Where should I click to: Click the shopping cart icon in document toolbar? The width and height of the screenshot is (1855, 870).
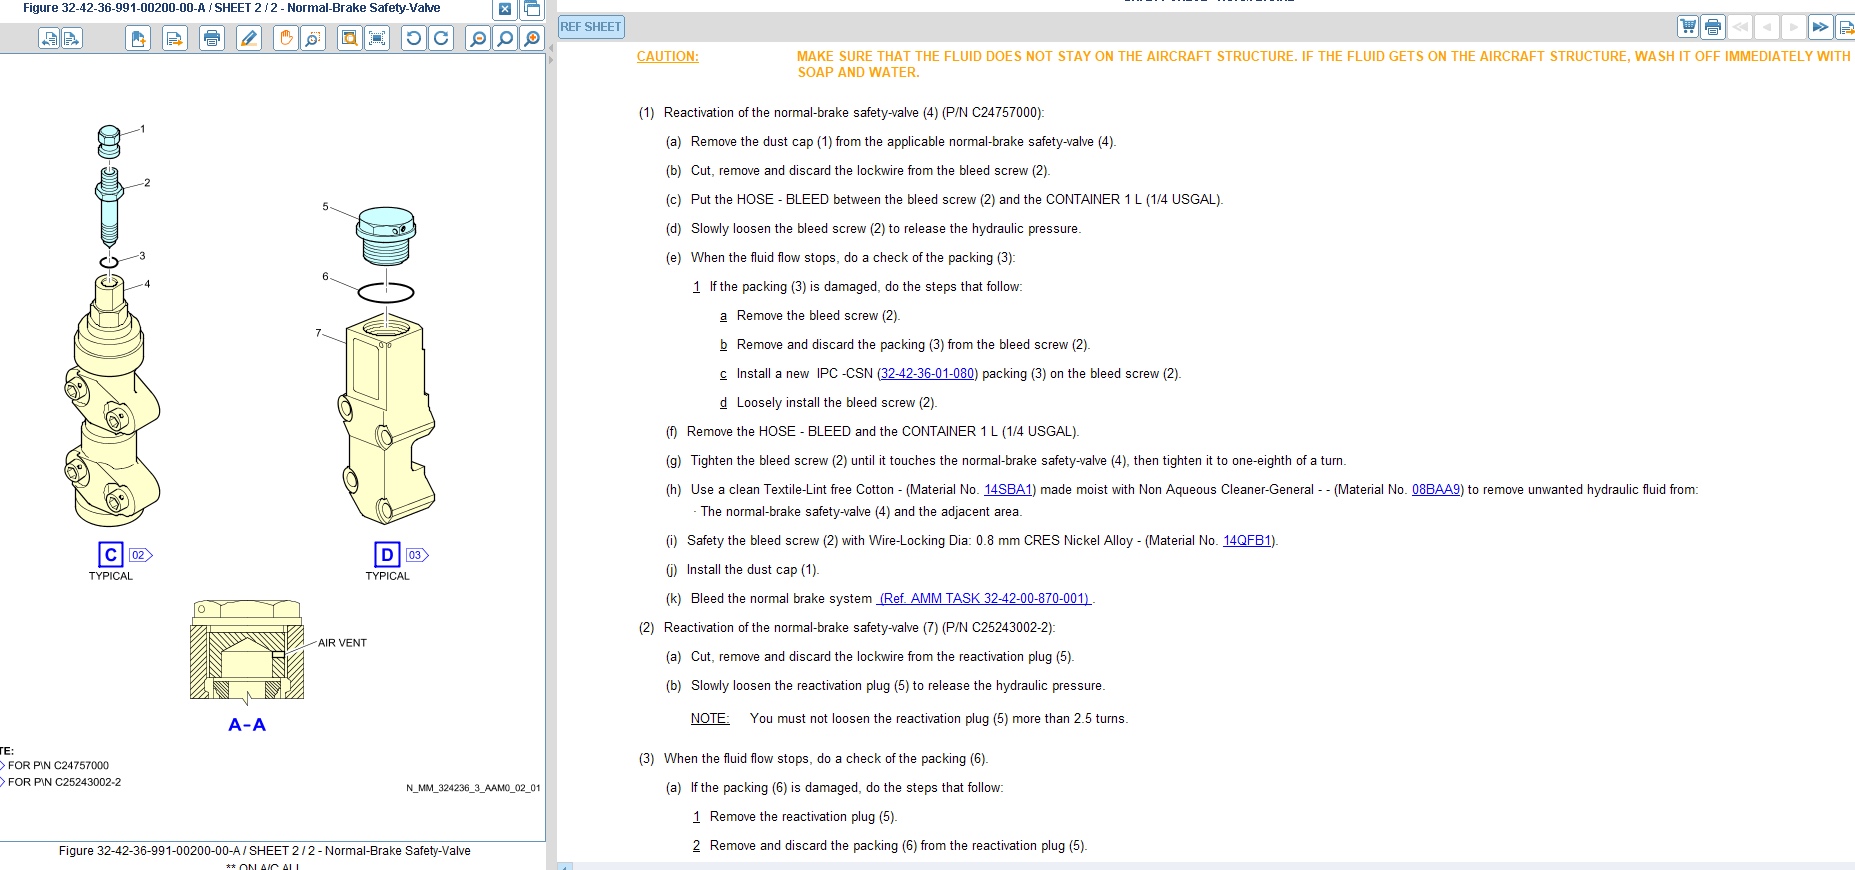click(x=1688, y=27)
